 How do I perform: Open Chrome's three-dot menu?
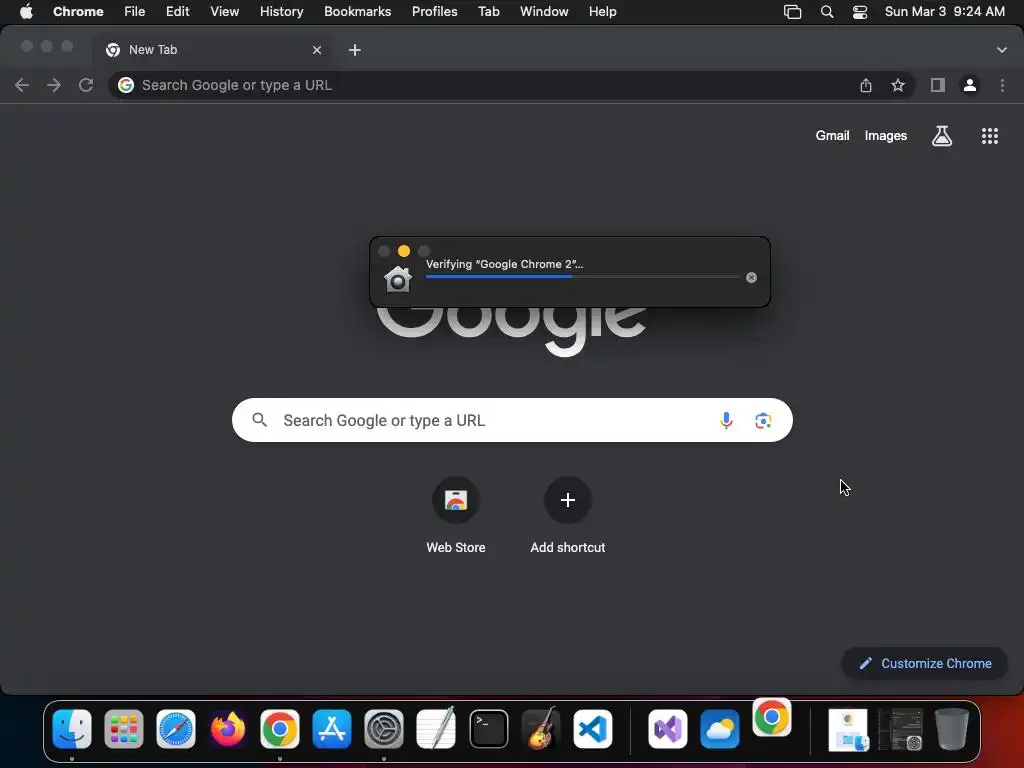(x=1002, y=85)
